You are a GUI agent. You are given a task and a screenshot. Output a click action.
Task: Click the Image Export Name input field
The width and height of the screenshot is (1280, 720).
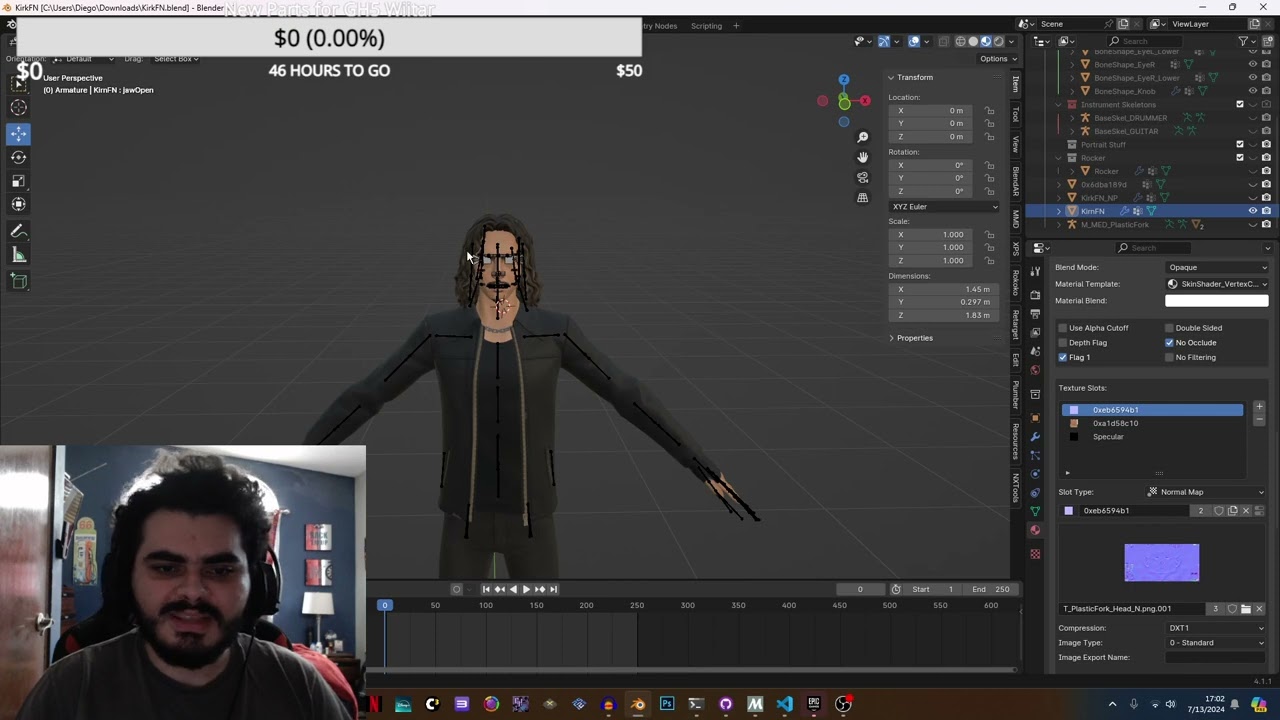pyautogui.click(x=1217, y=658)
